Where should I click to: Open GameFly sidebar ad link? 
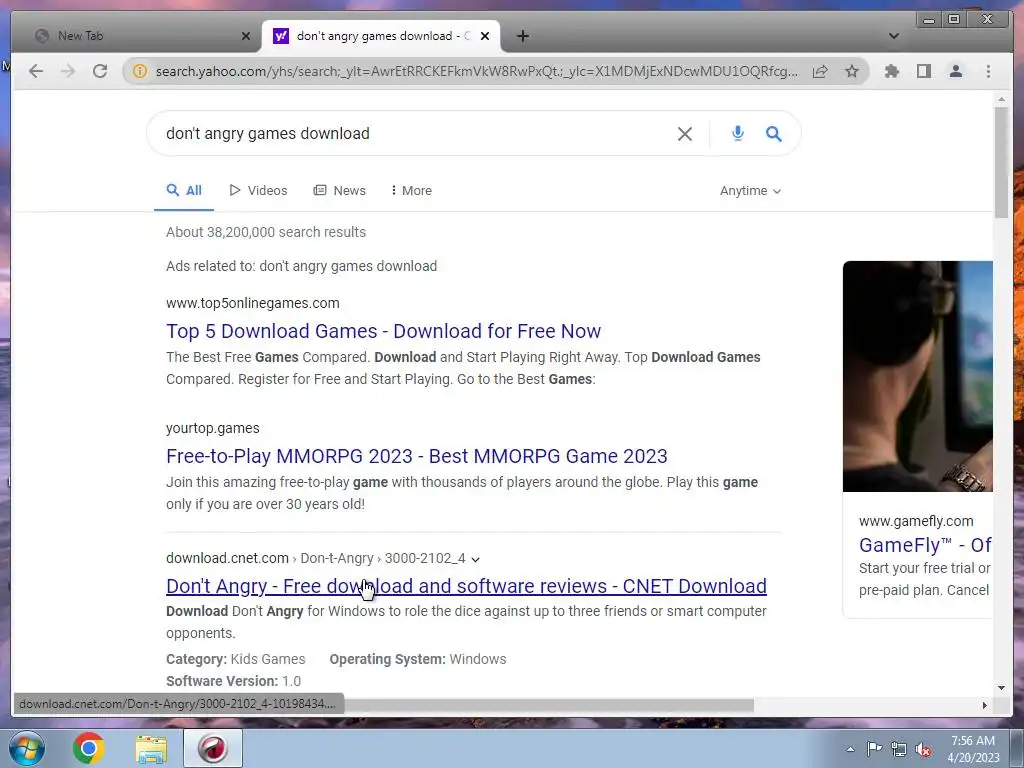925,545
